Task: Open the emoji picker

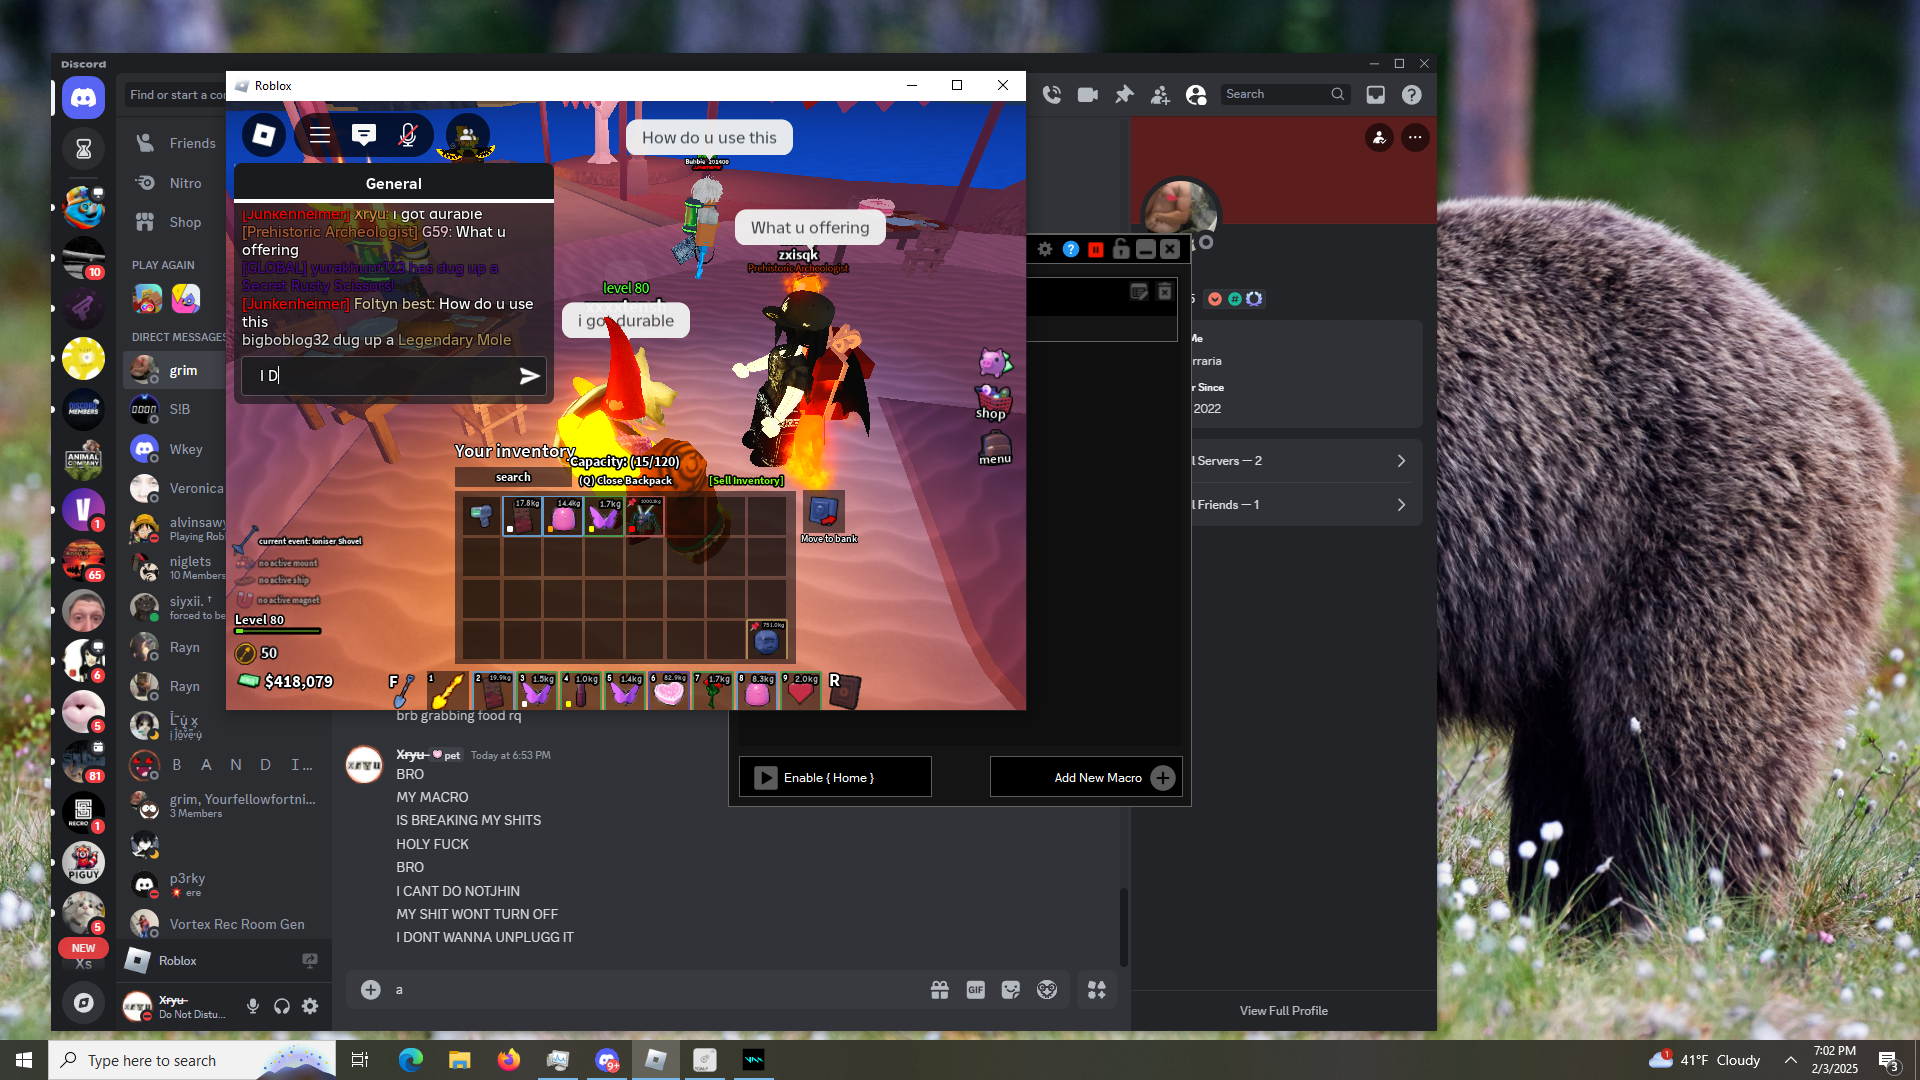Action: point(1047,990)
